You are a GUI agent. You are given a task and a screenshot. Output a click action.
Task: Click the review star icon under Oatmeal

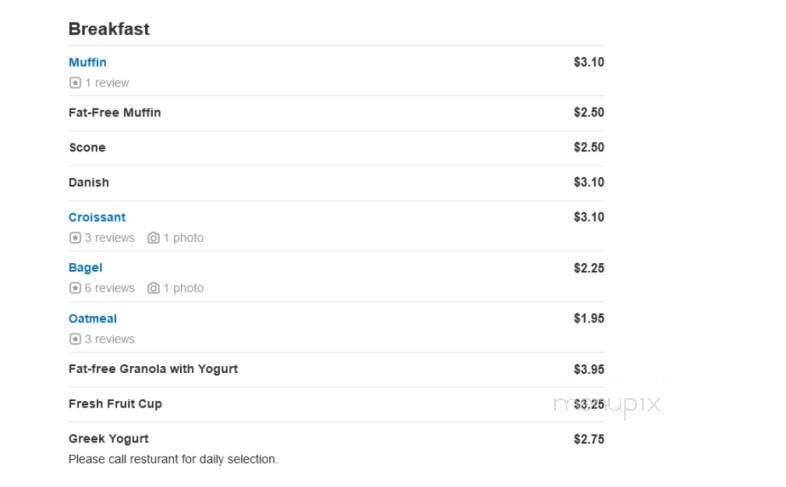(x=75, y=339)
